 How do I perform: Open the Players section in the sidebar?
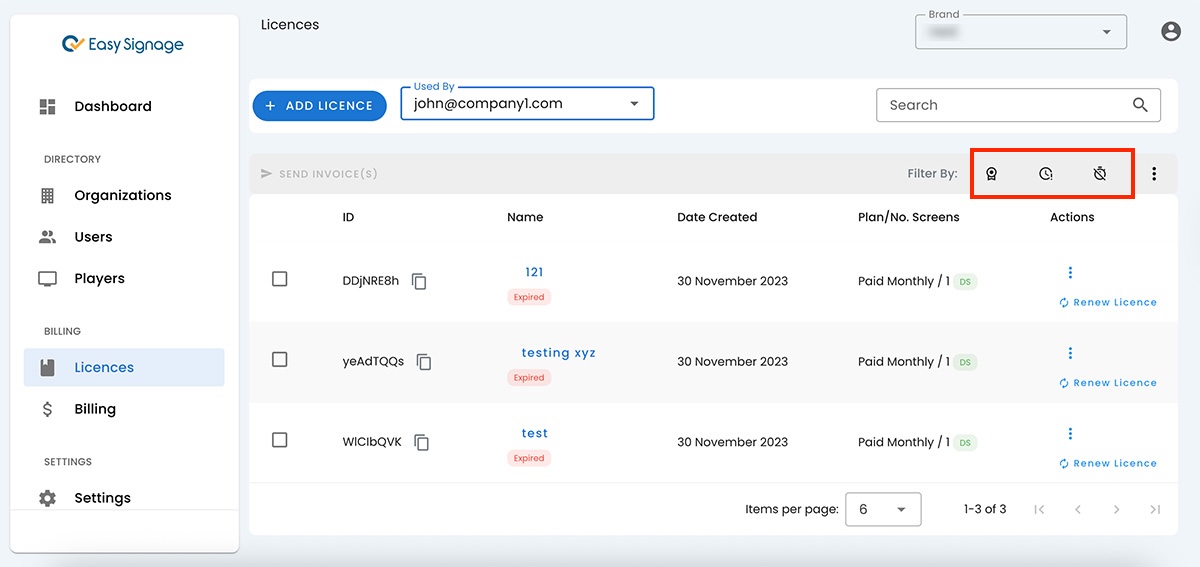point(99,278)
